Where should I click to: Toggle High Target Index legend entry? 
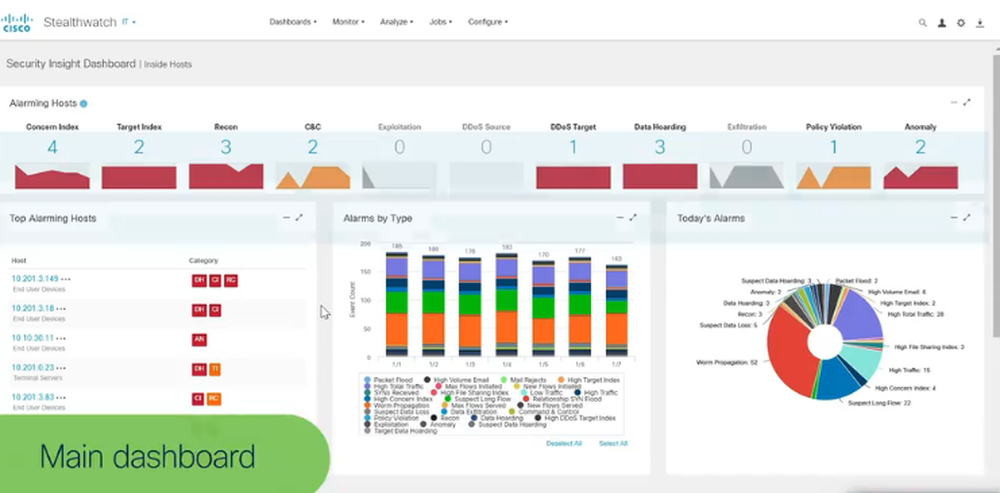590,380
